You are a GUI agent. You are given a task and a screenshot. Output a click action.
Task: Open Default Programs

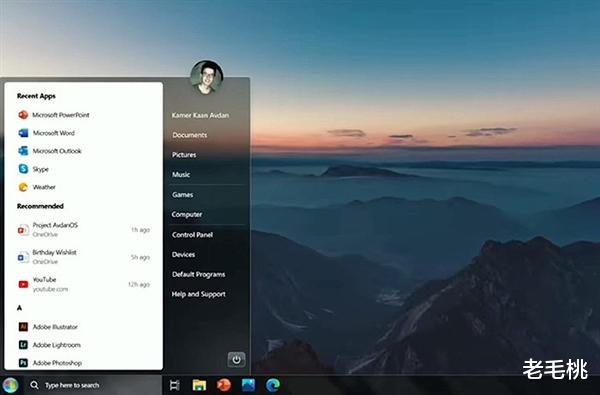coord(199,274)
